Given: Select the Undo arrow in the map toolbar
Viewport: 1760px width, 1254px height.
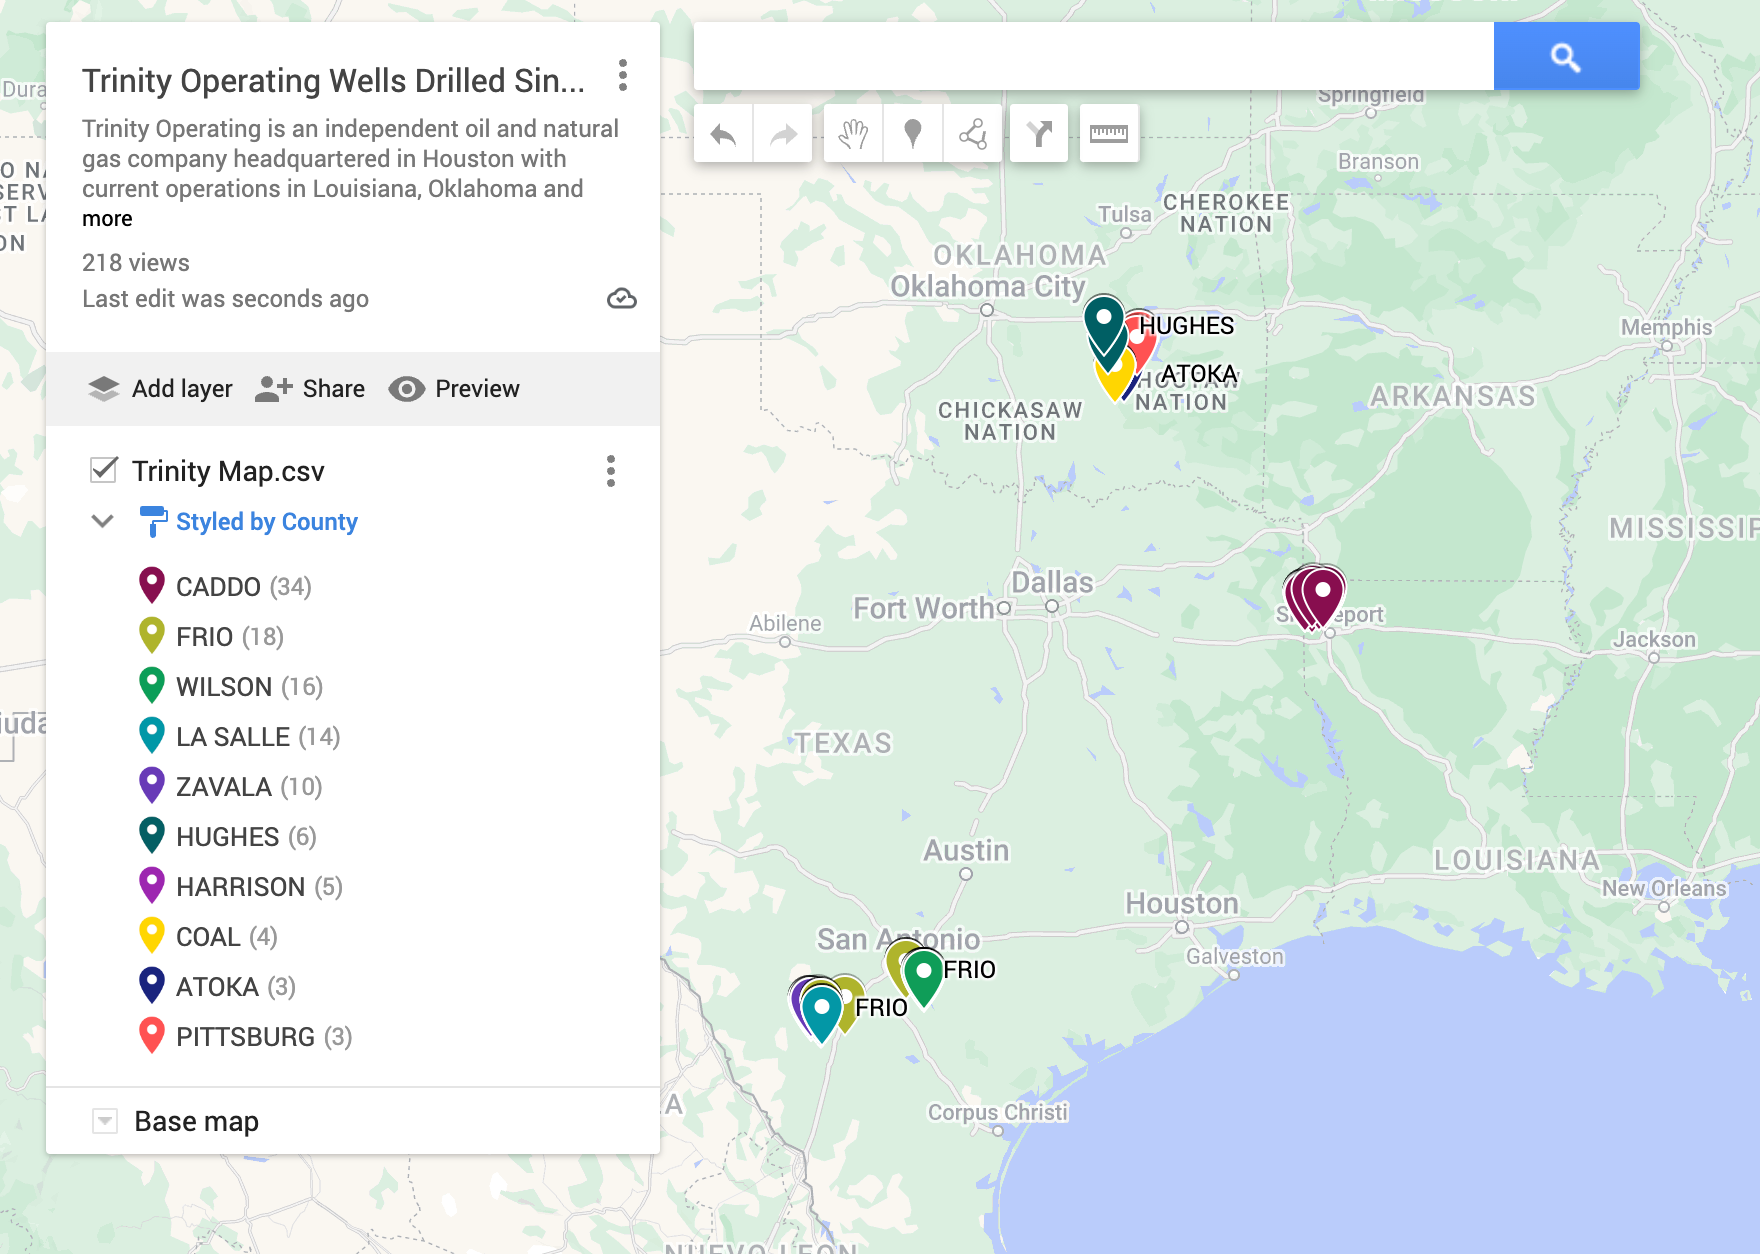Looking at the screenshot, I should click(x=723, y=133).
